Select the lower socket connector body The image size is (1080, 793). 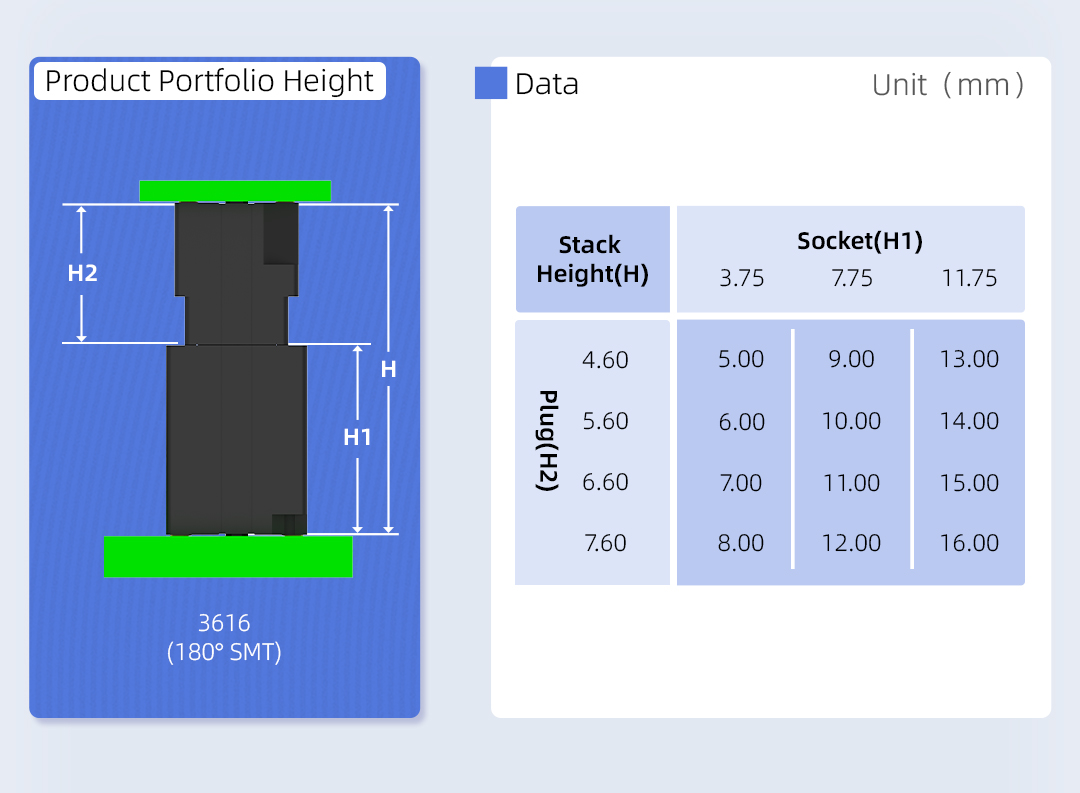tap(236, 440)
